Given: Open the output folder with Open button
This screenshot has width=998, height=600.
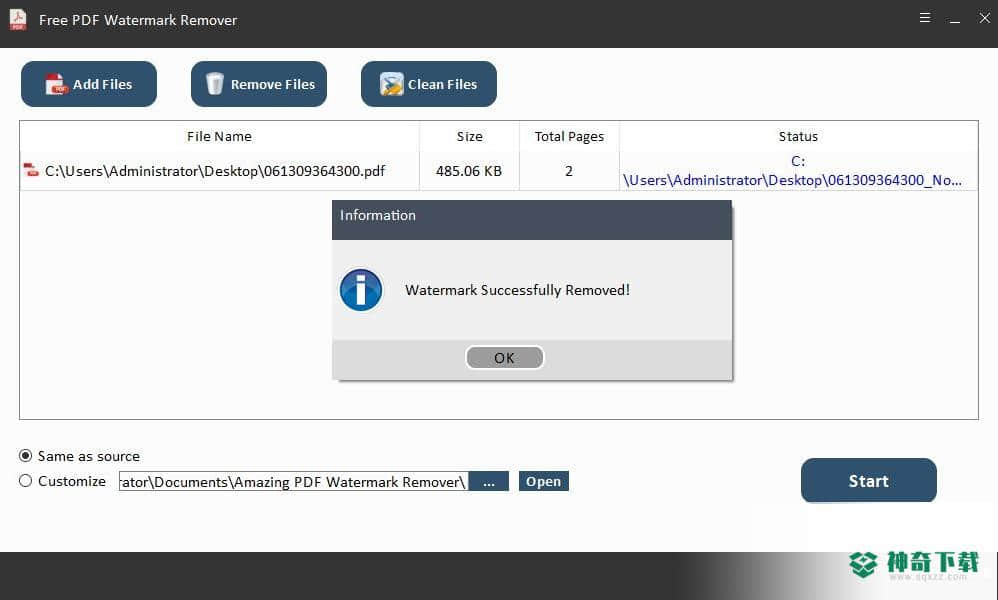Looking at the screenshot, I should click(544, 482).
